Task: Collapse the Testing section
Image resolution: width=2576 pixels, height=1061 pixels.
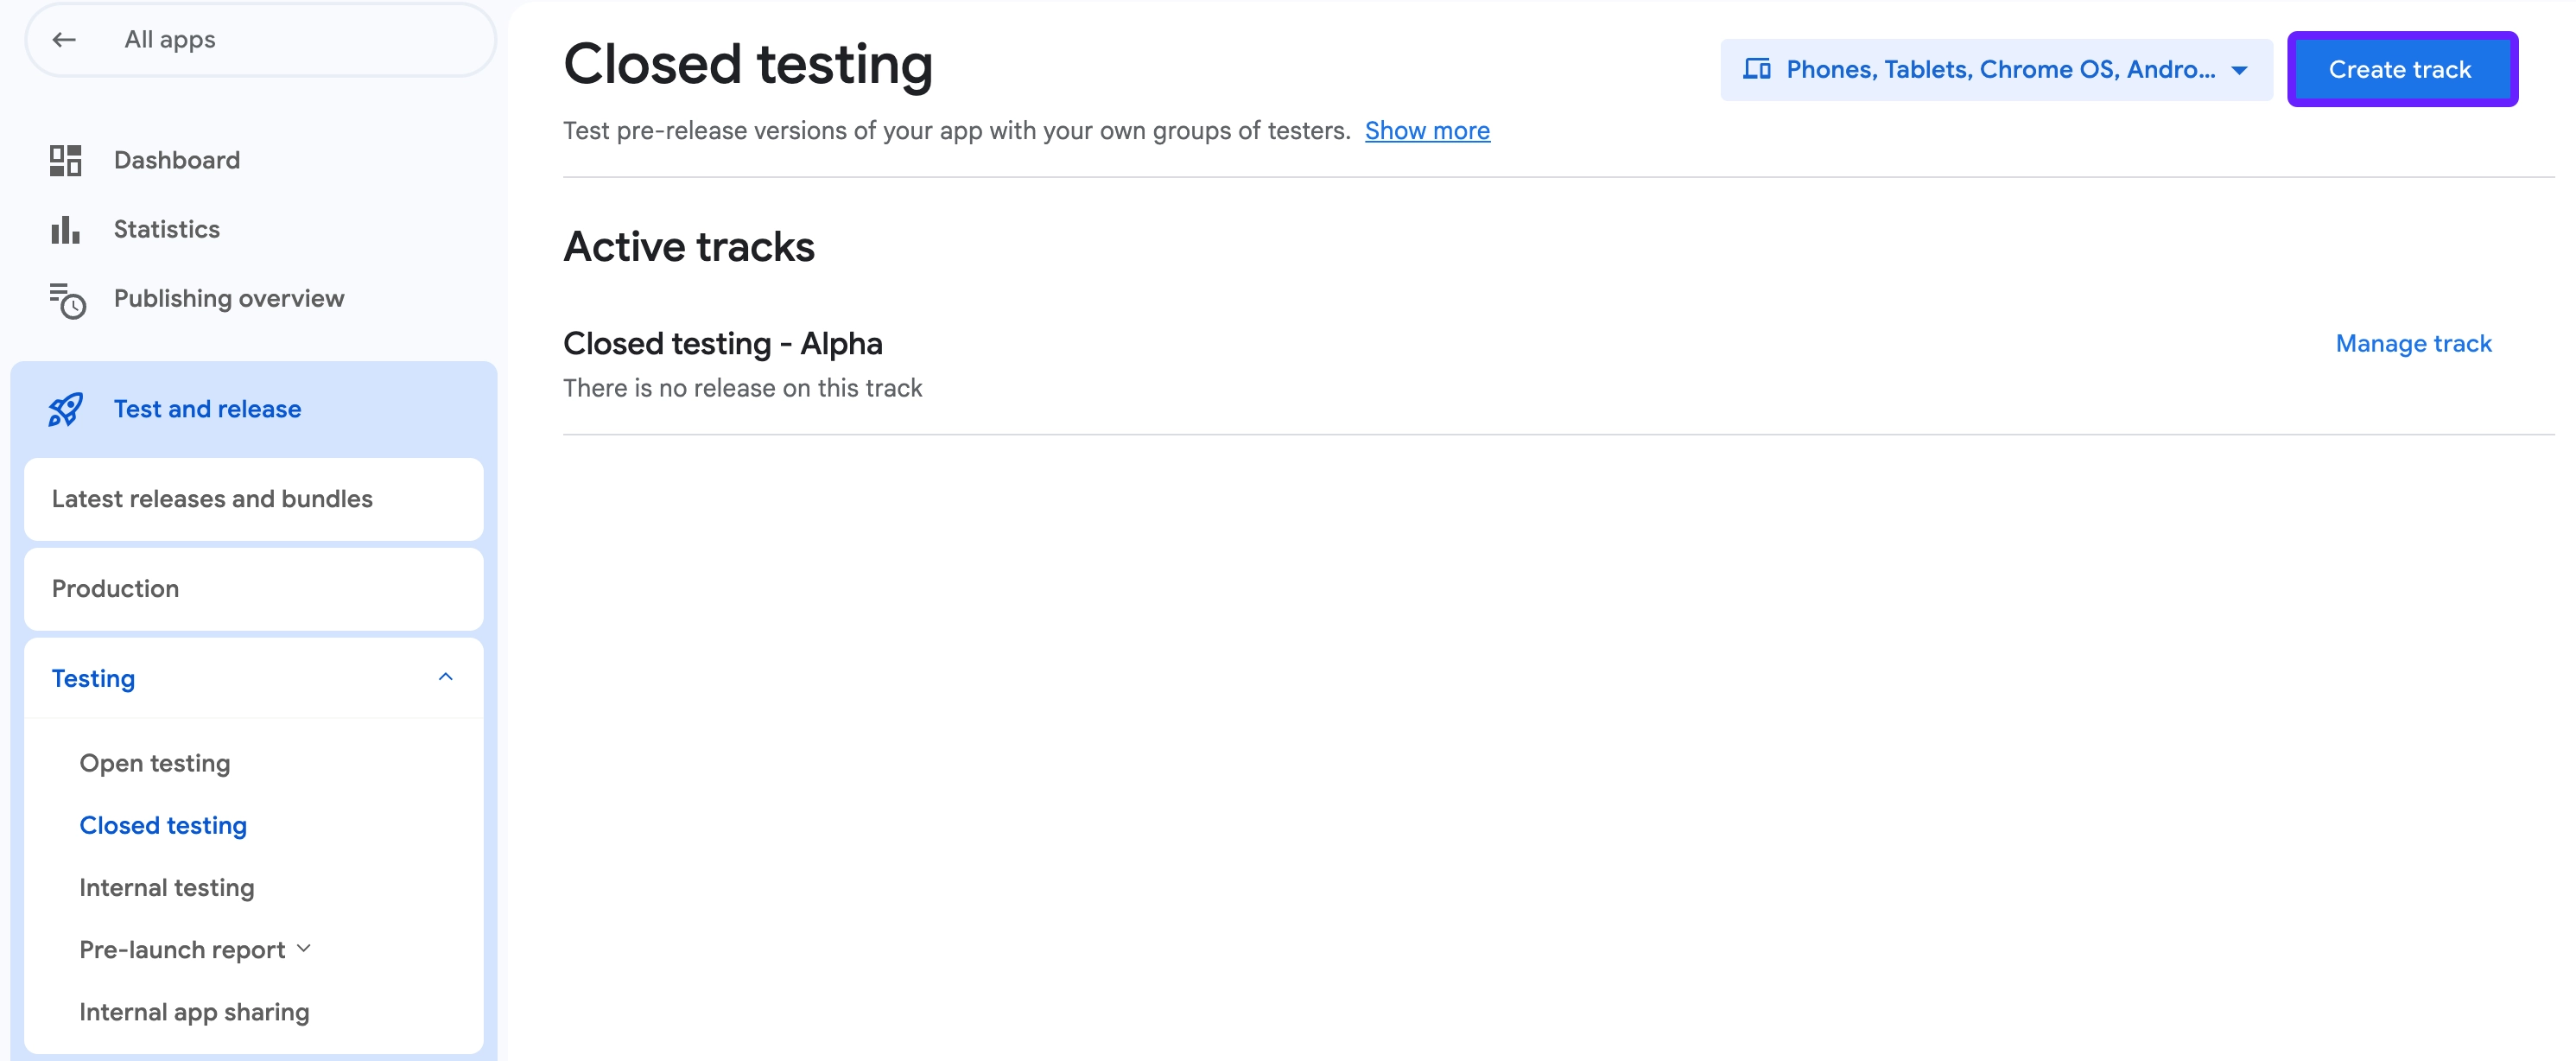Action: coord(445,677)
